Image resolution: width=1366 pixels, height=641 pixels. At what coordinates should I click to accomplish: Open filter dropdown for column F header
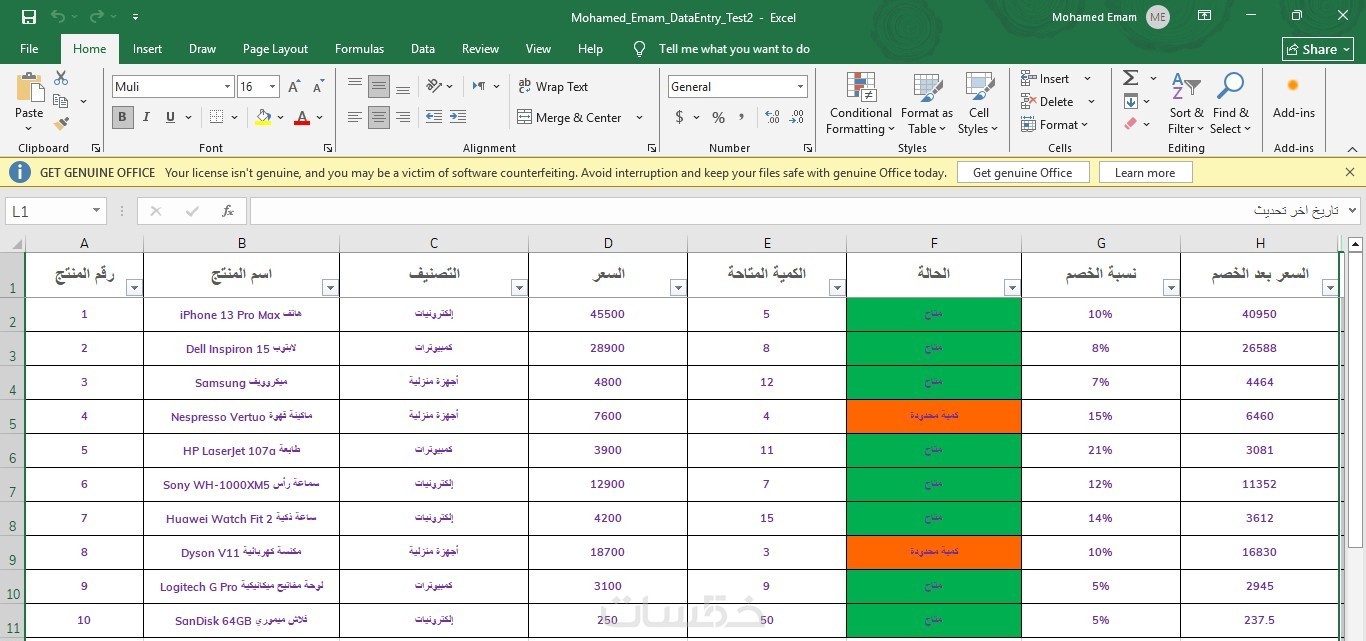1011,288
